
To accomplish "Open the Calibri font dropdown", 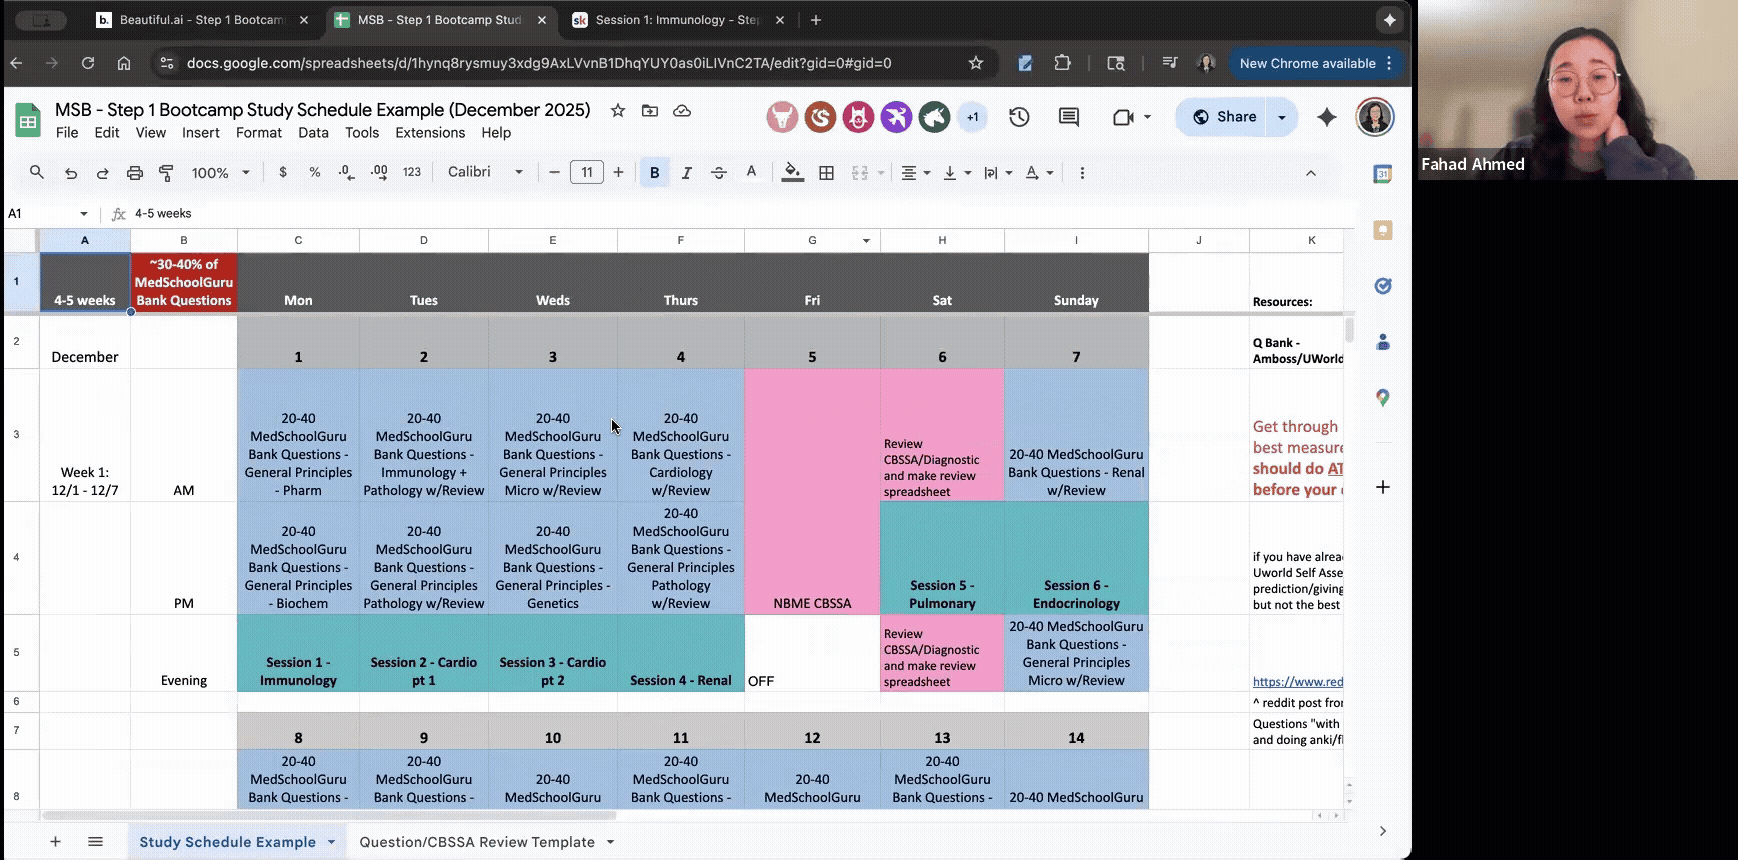I will [x=485, y=172].
